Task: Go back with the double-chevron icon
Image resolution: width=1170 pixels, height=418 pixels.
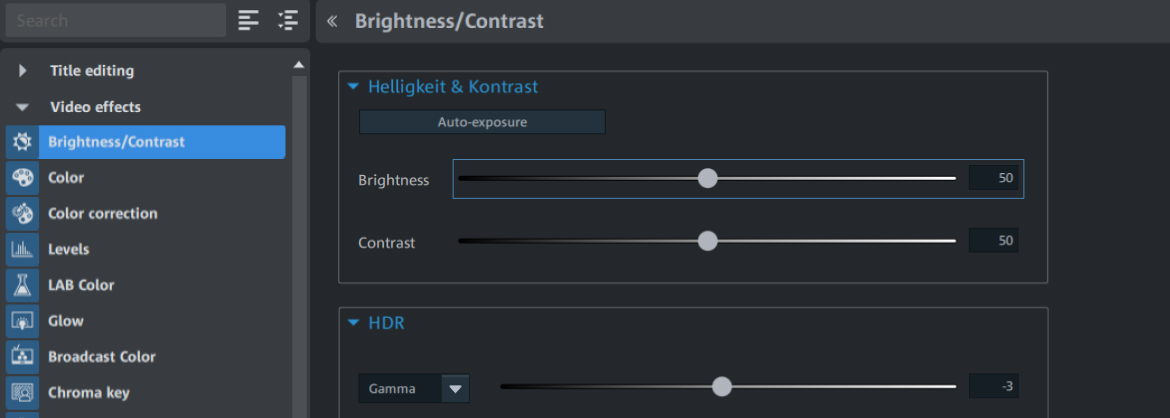Action: point(332,21)
